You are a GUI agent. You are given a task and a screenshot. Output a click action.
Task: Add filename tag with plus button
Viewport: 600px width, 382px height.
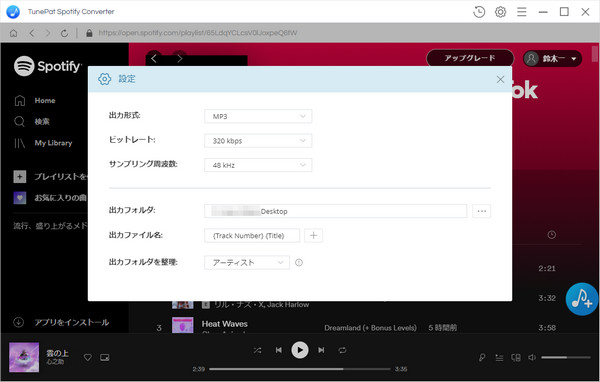pyautogui.click(x=313, y=236)
